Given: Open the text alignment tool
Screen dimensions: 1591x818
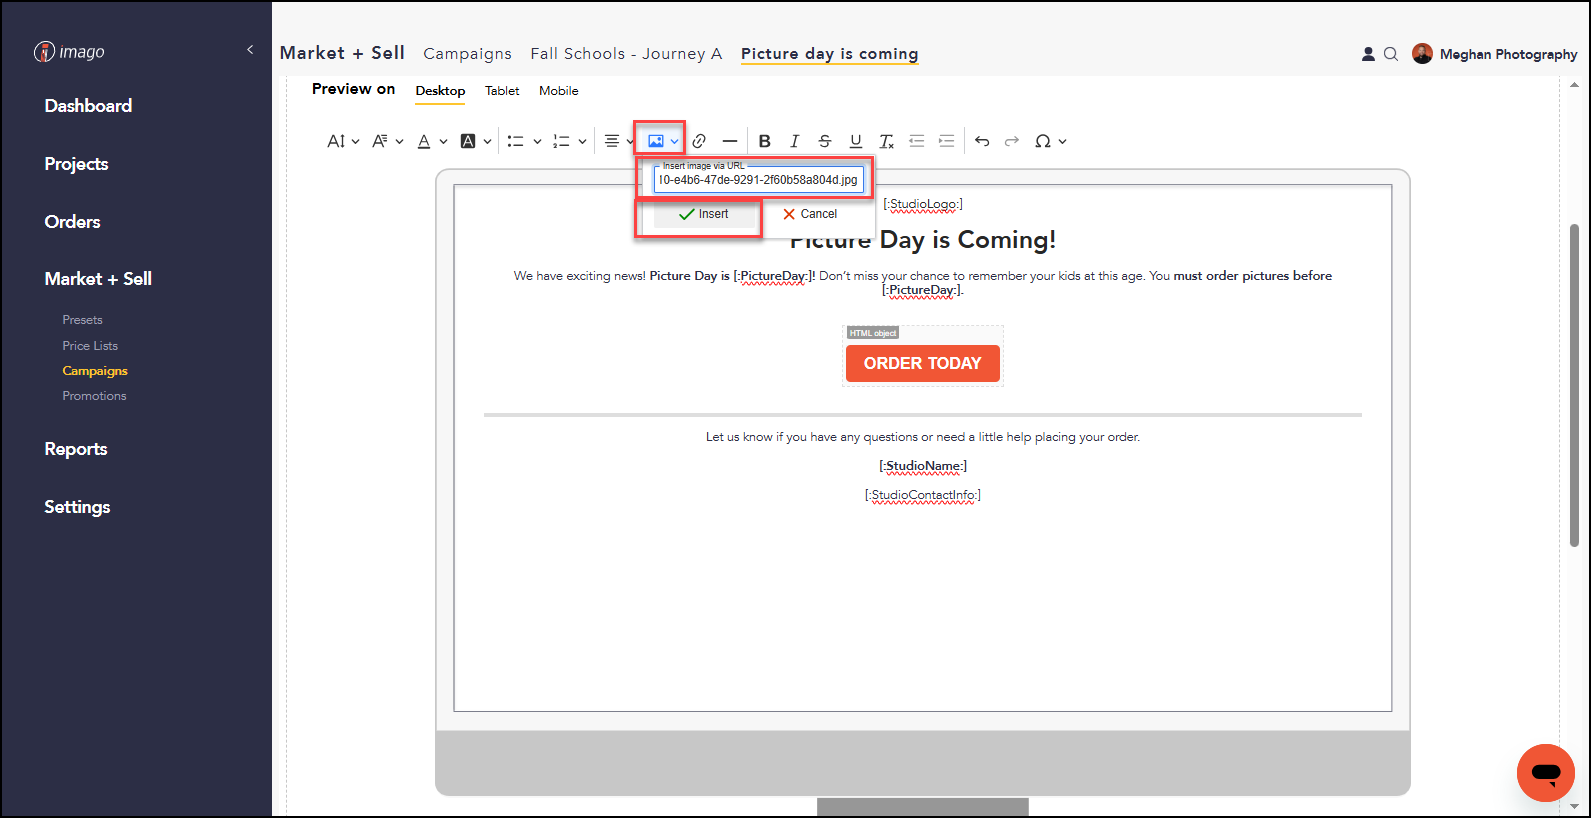Looking at the screenshot, I should point(612,141).
